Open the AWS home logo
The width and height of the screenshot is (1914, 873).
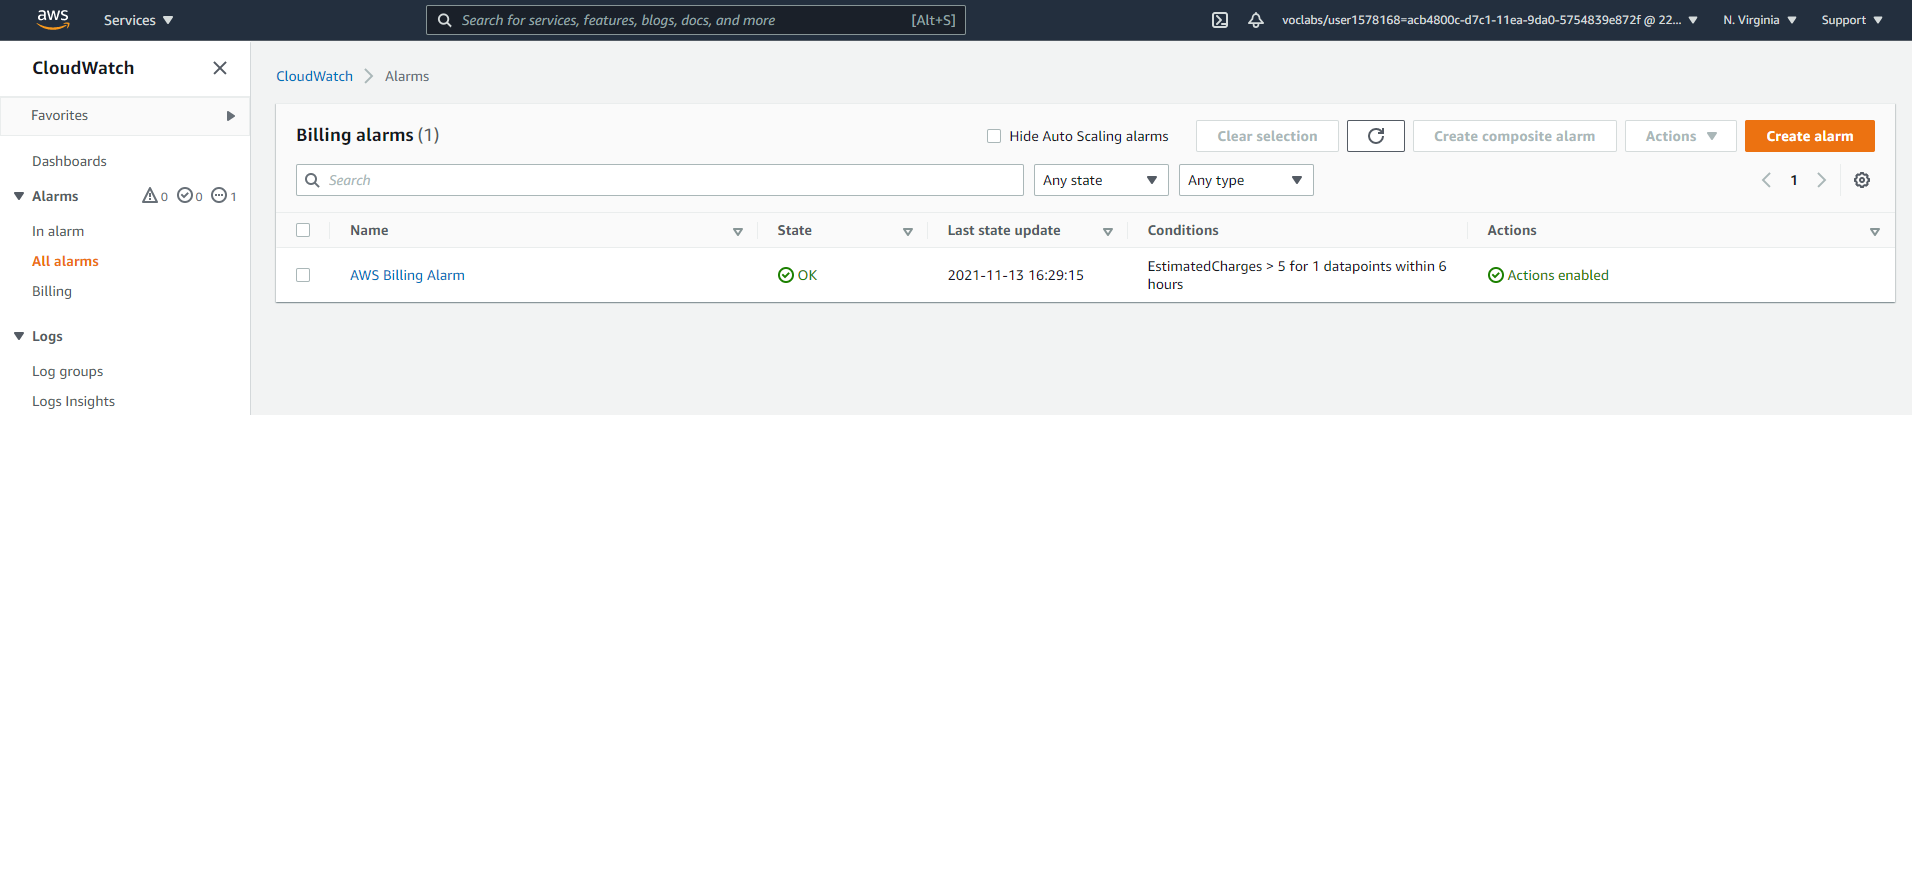(x=53, y=19)
